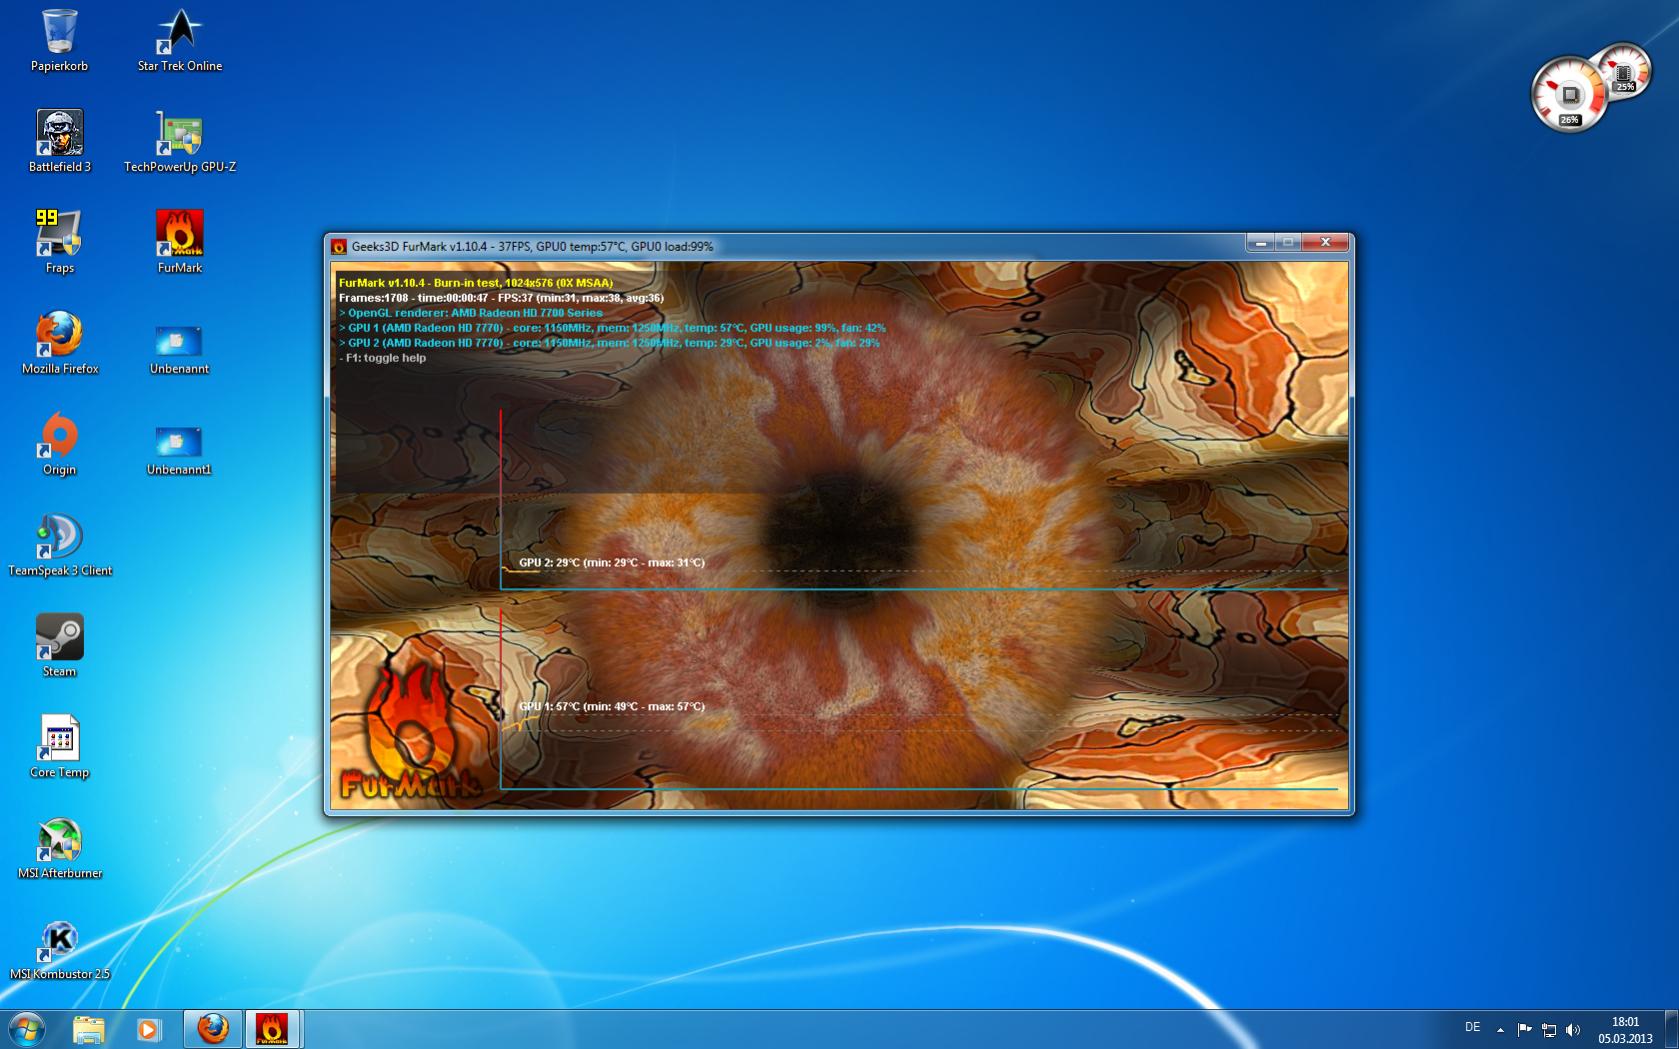Minimize the FurMark window
This screenshot has width=1679, height=1049.
coord(1260,243)
